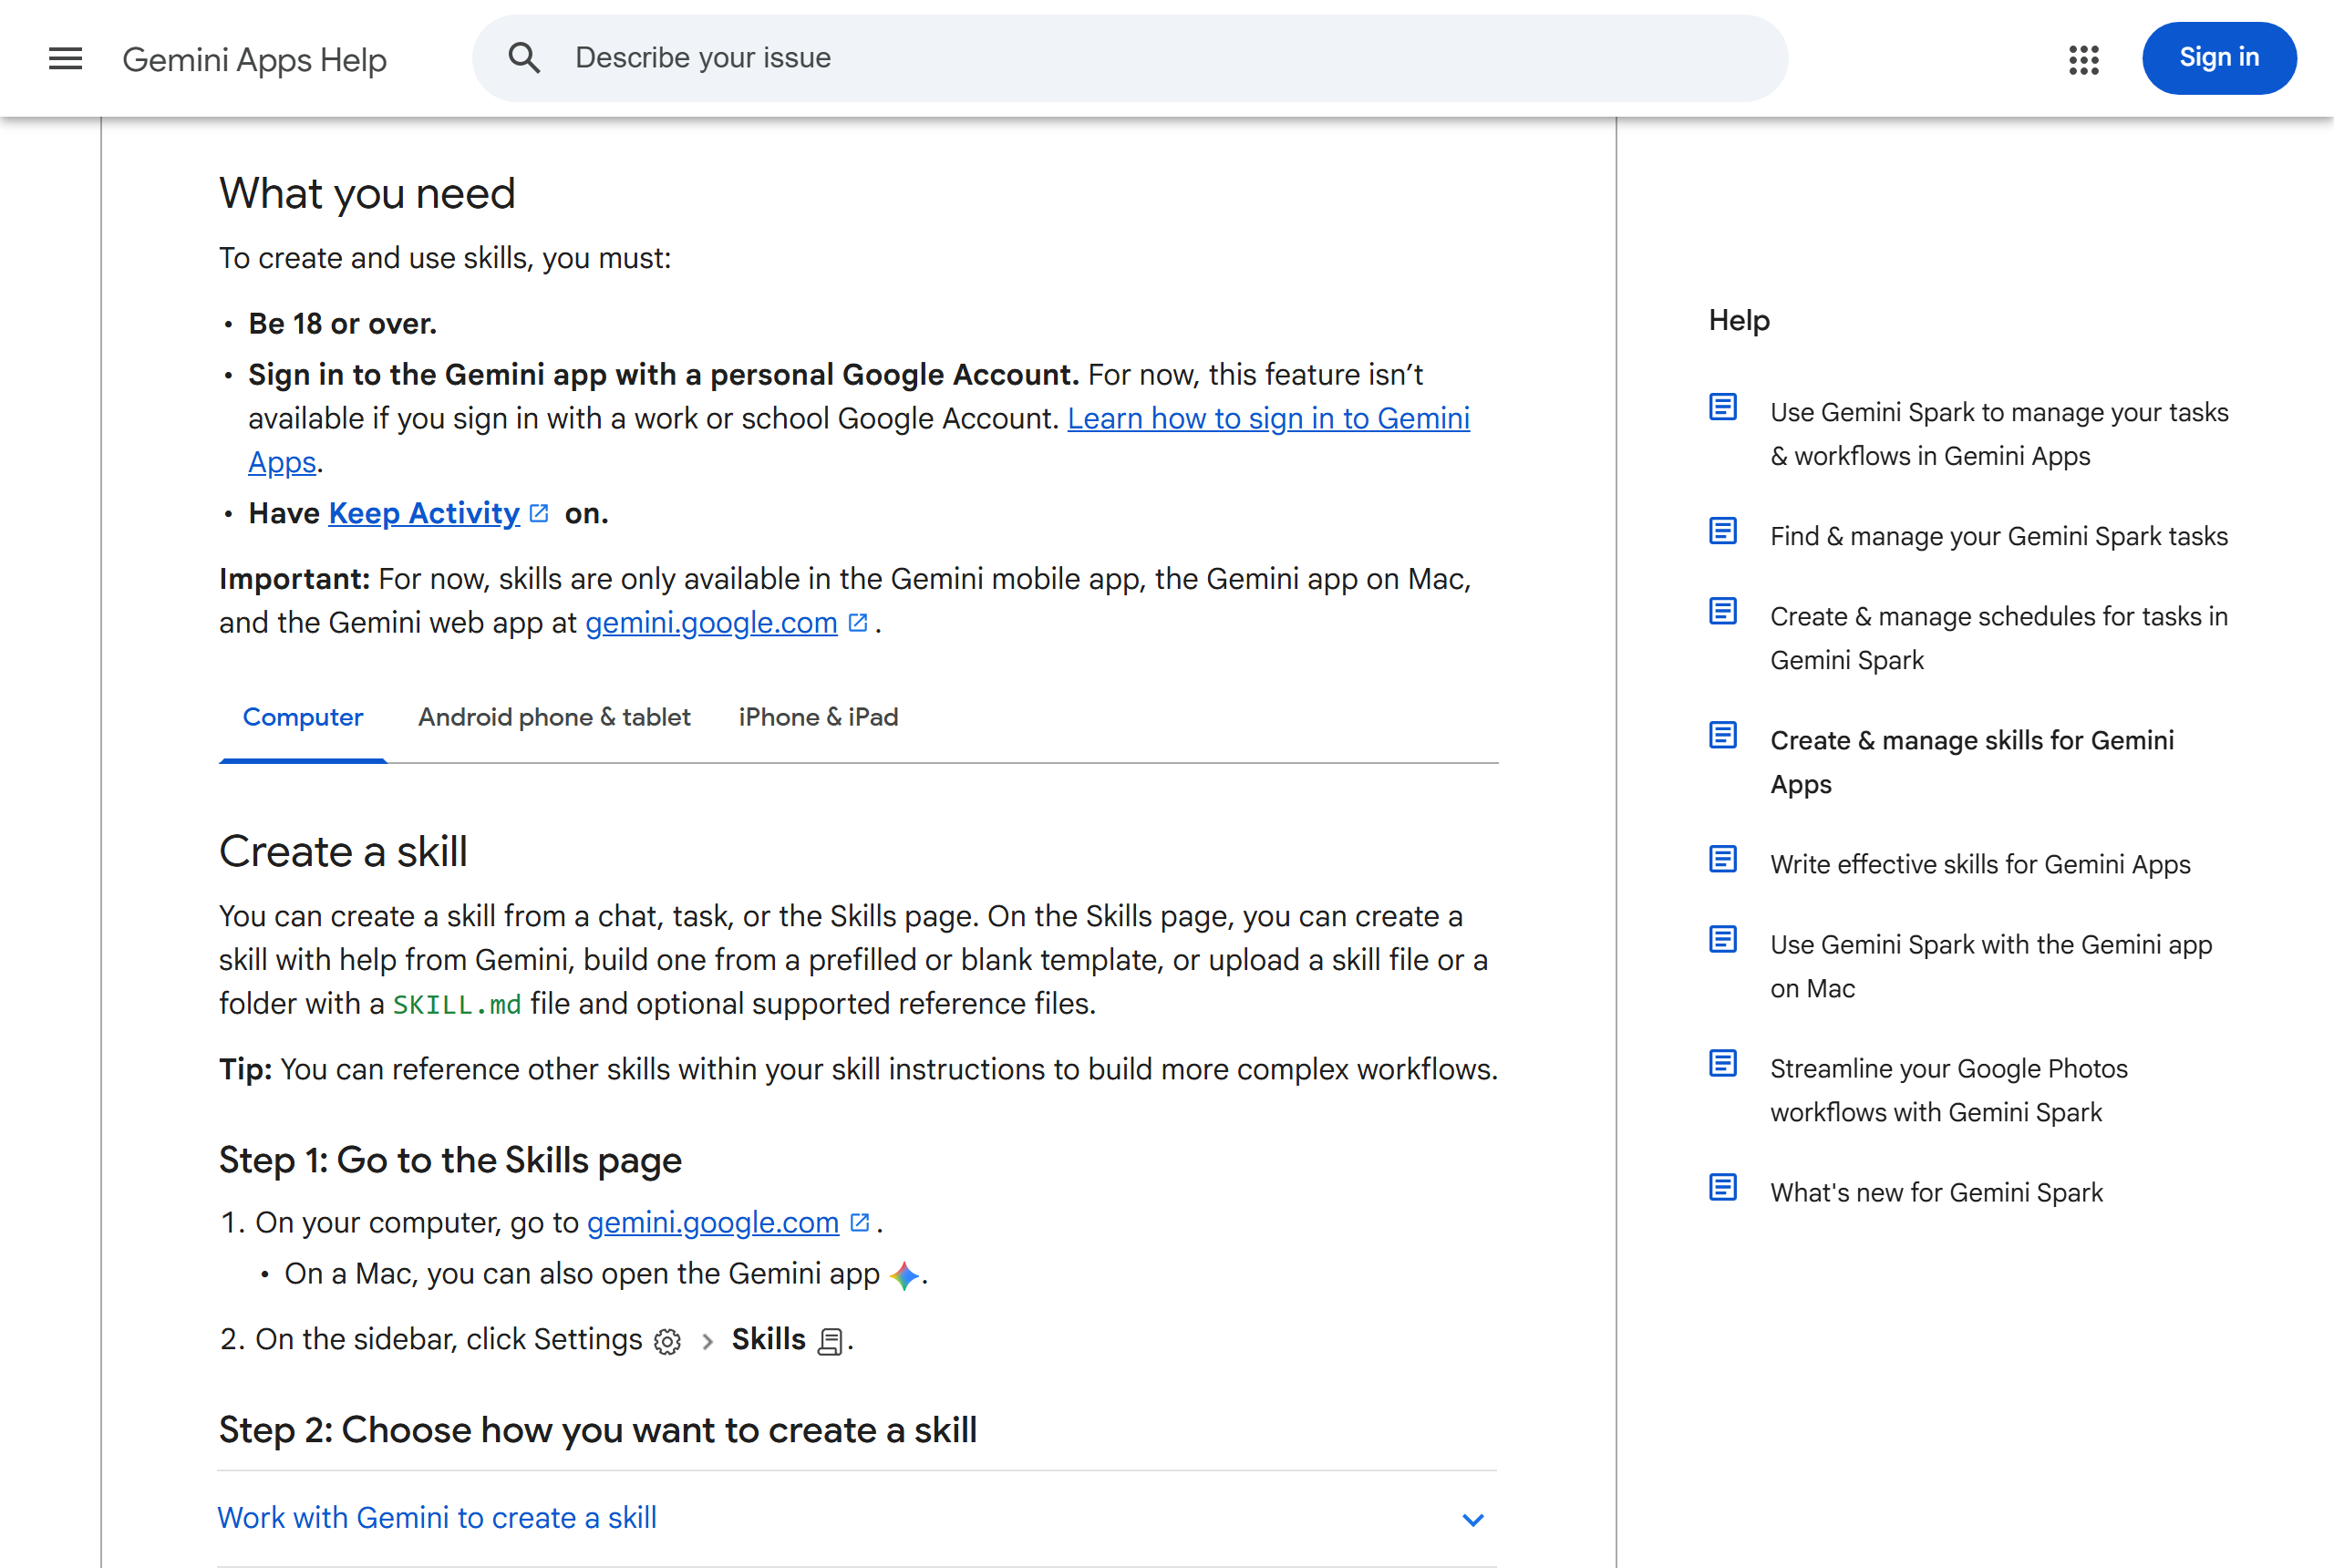Click article icon beside Create & manage schedules
The image size is (2334, 1568).
tap(1722, 611)
